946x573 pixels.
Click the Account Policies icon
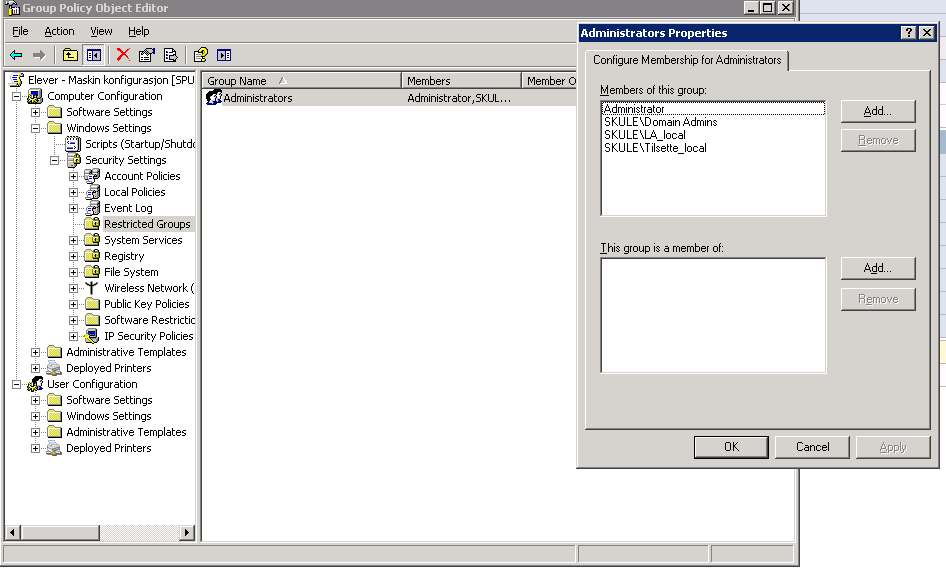click(92, 176)
